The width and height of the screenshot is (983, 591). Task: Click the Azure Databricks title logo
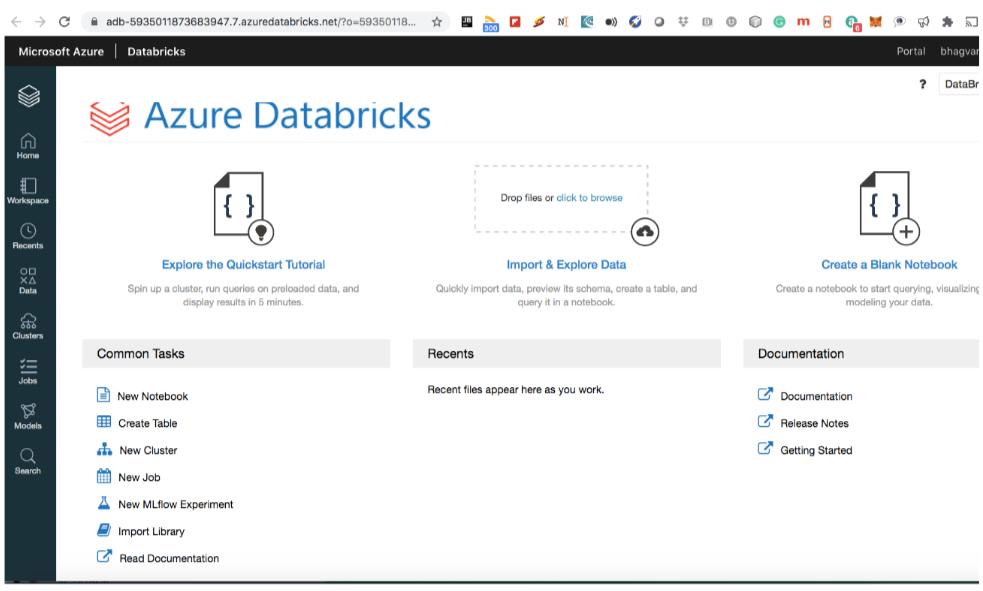pos(260,116)
